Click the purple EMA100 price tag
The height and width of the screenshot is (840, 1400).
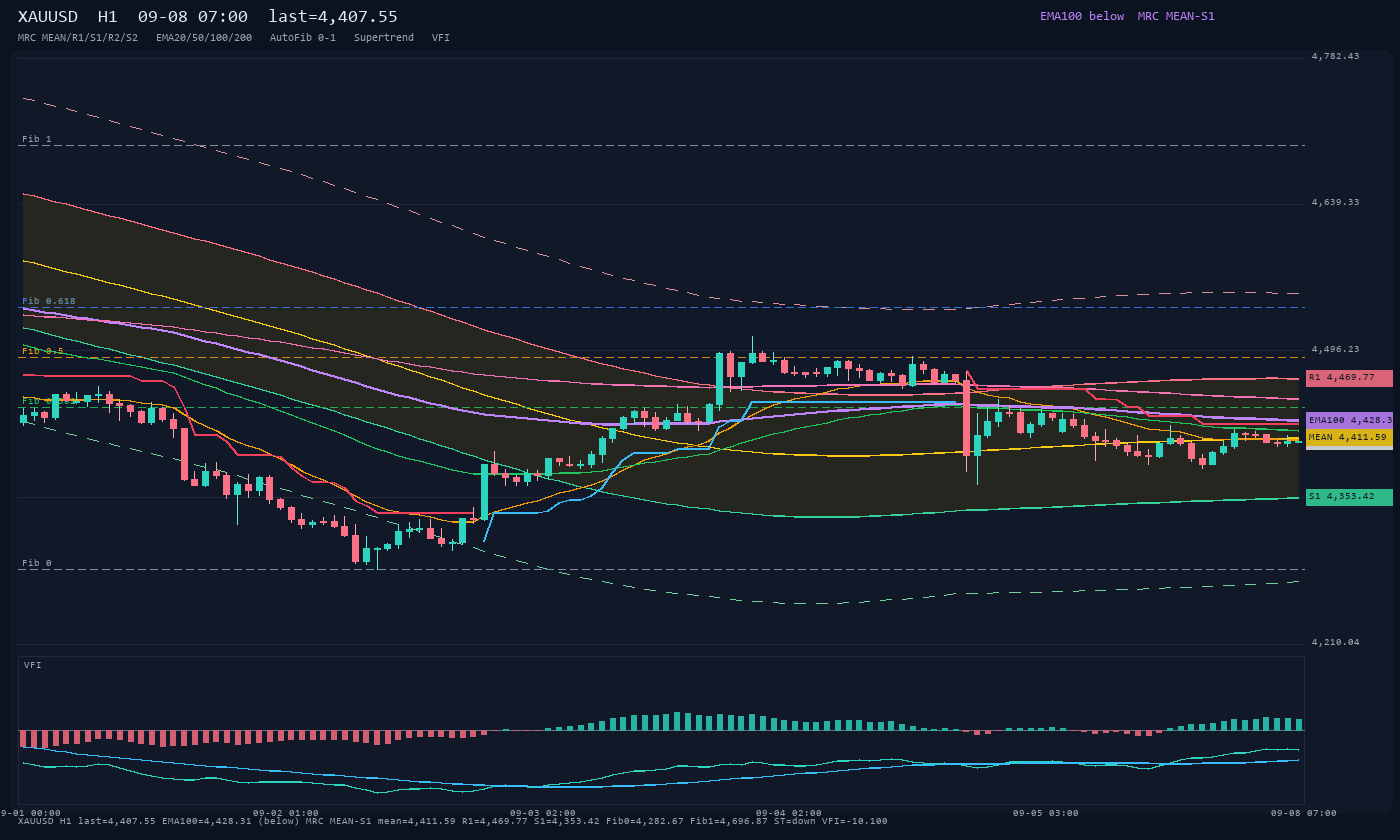[1349, 421]
